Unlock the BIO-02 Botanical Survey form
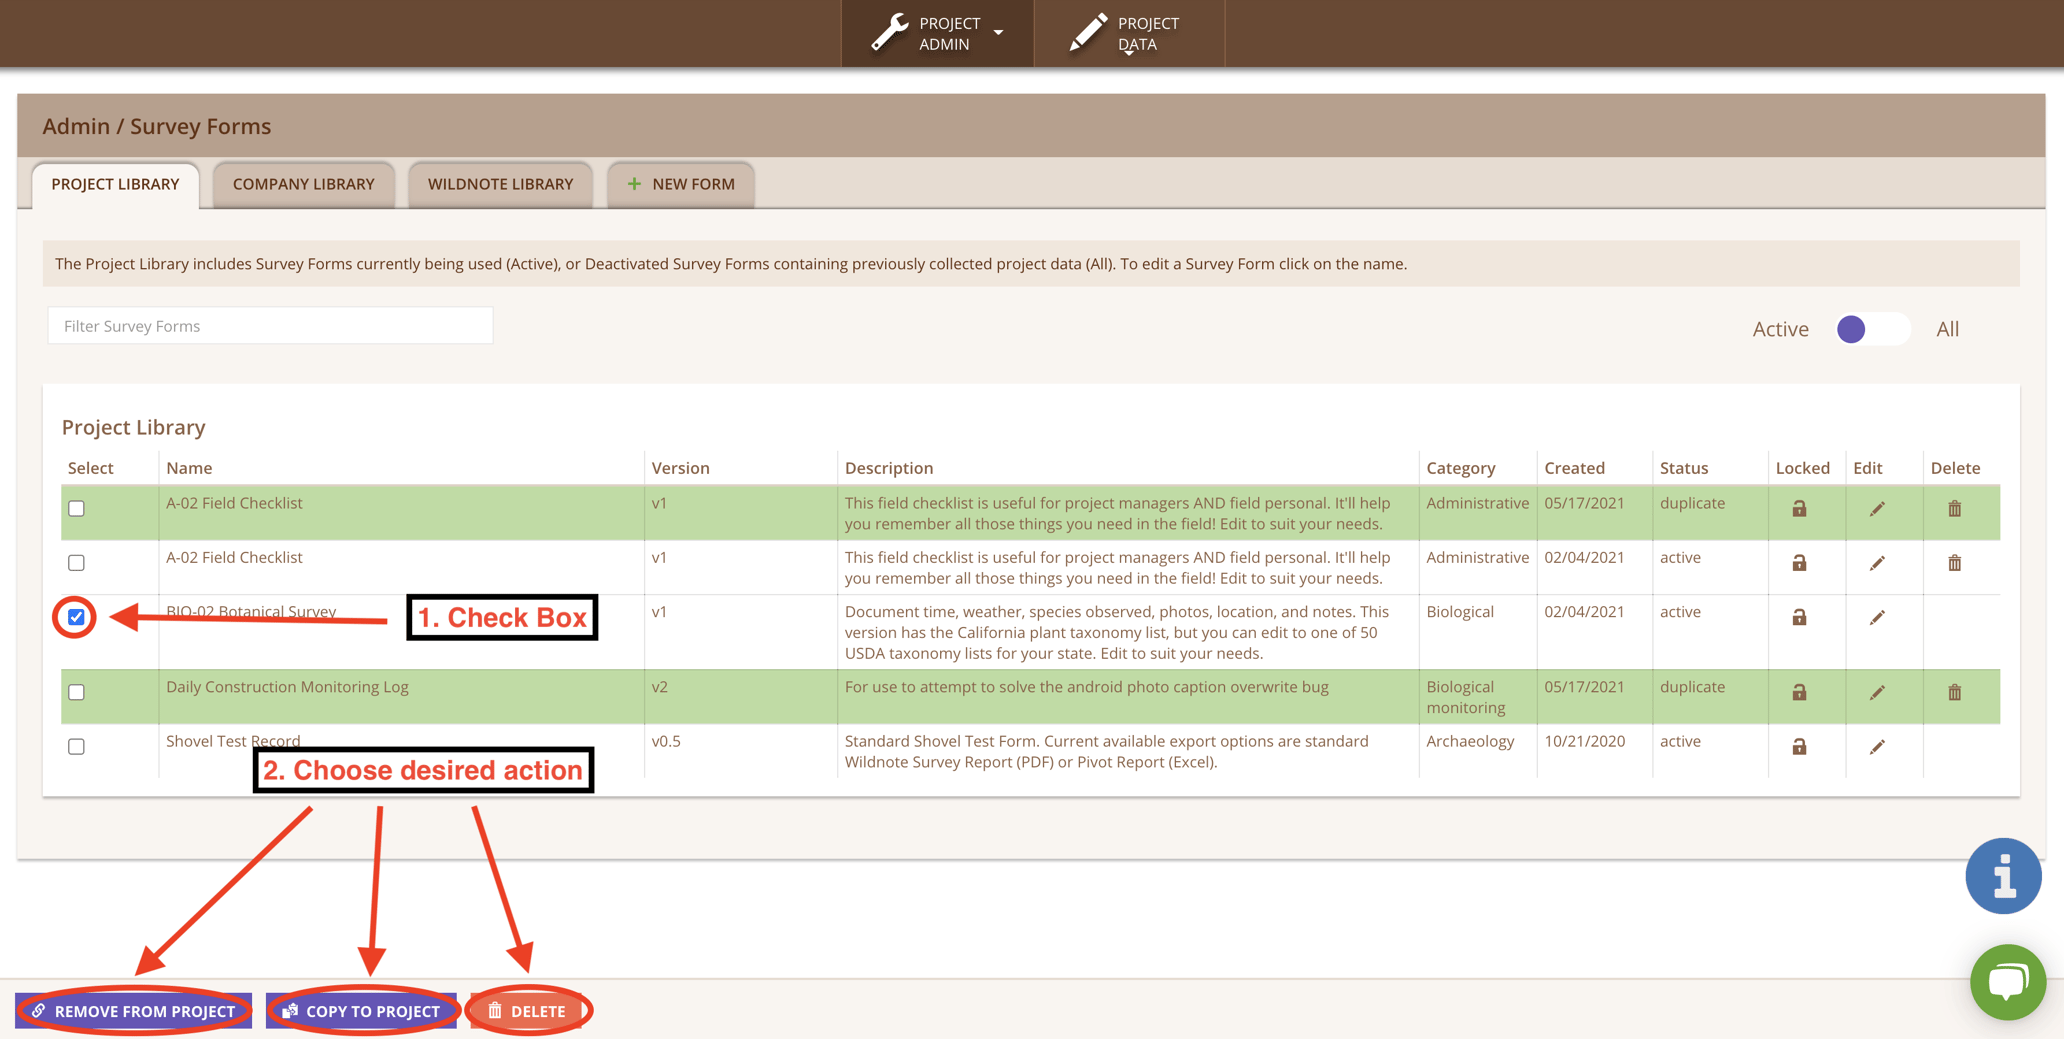 (1798, 618)
